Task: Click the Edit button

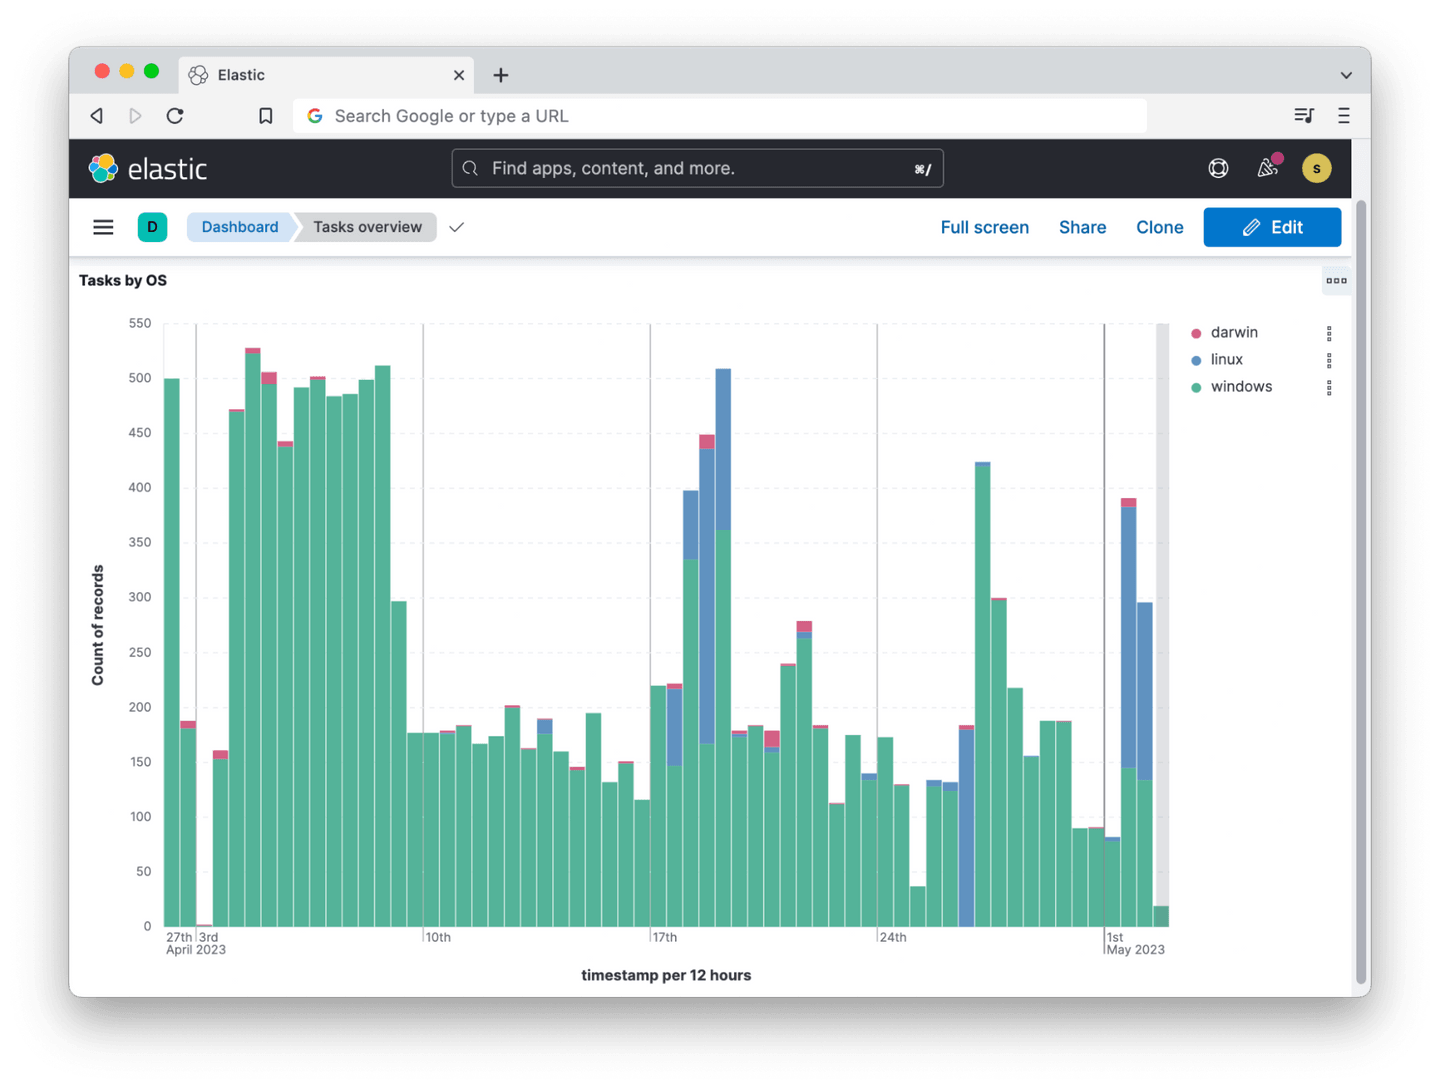Action: click(x=1272, y=227)
